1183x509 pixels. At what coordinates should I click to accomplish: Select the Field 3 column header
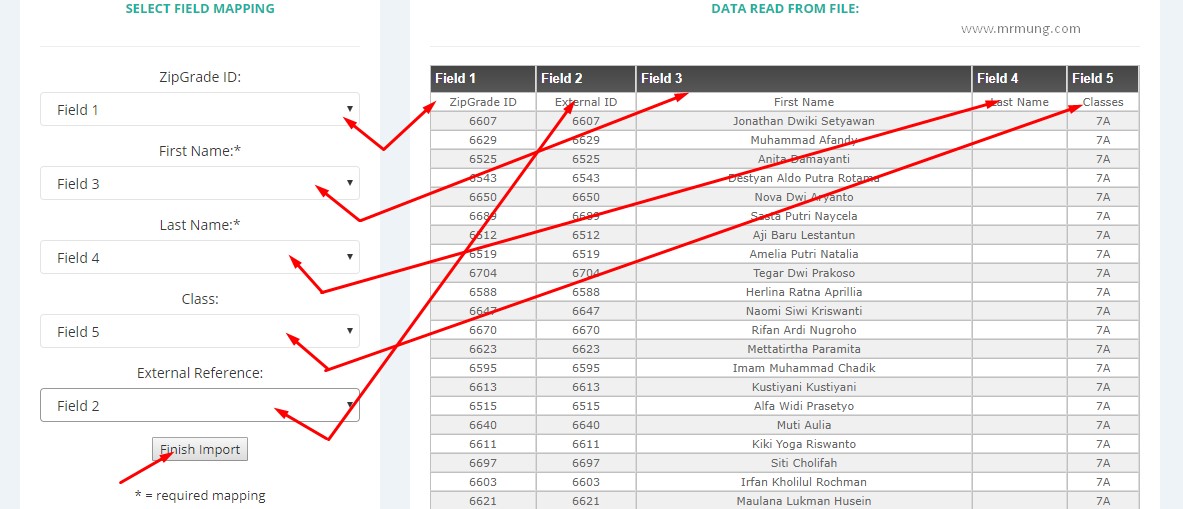pyautogui.click(x=804, y=78)
